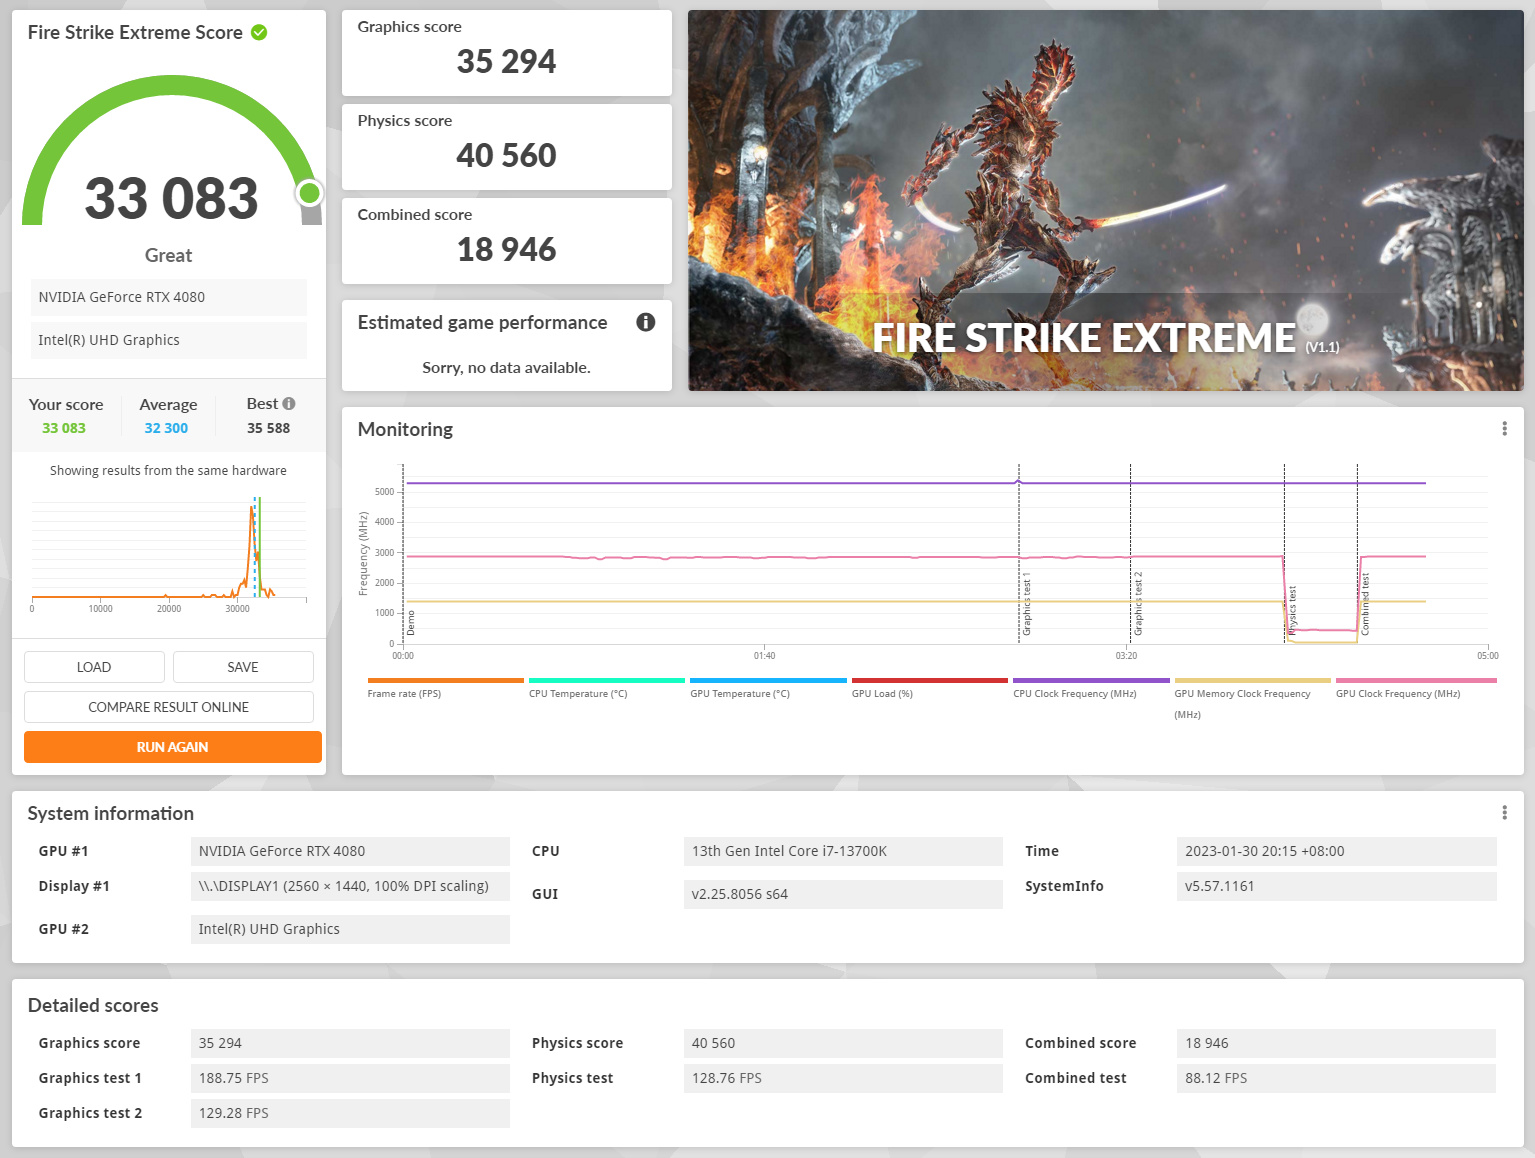
Task: Click the detailed Combined score value 18 946
Action: [x=1337, y=1043]
